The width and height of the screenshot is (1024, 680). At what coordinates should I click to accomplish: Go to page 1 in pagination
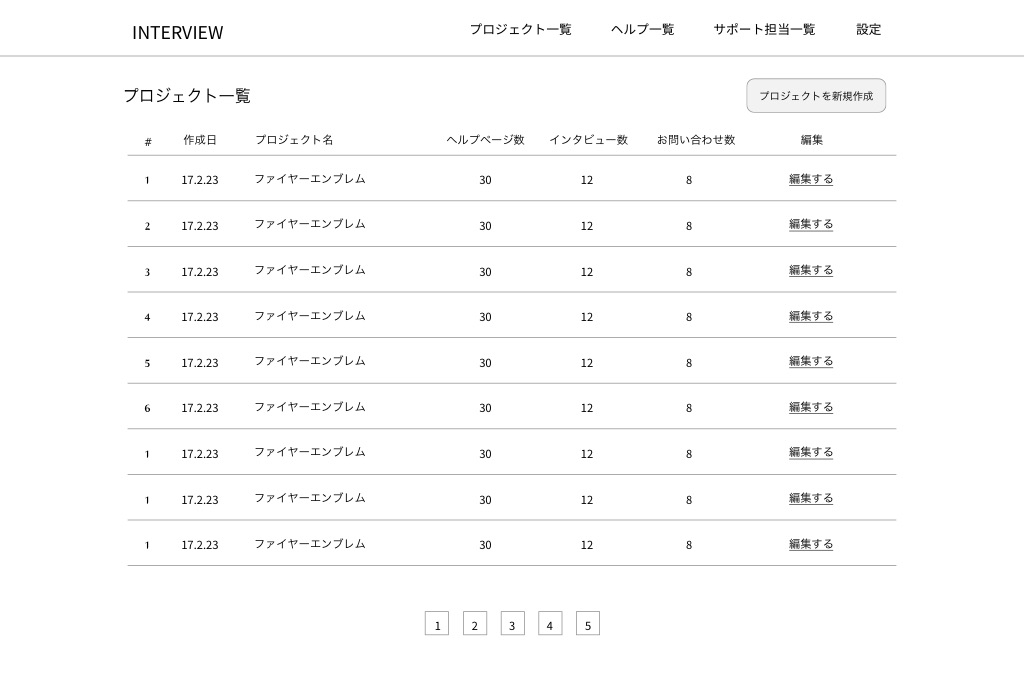[x=437, y=623]
